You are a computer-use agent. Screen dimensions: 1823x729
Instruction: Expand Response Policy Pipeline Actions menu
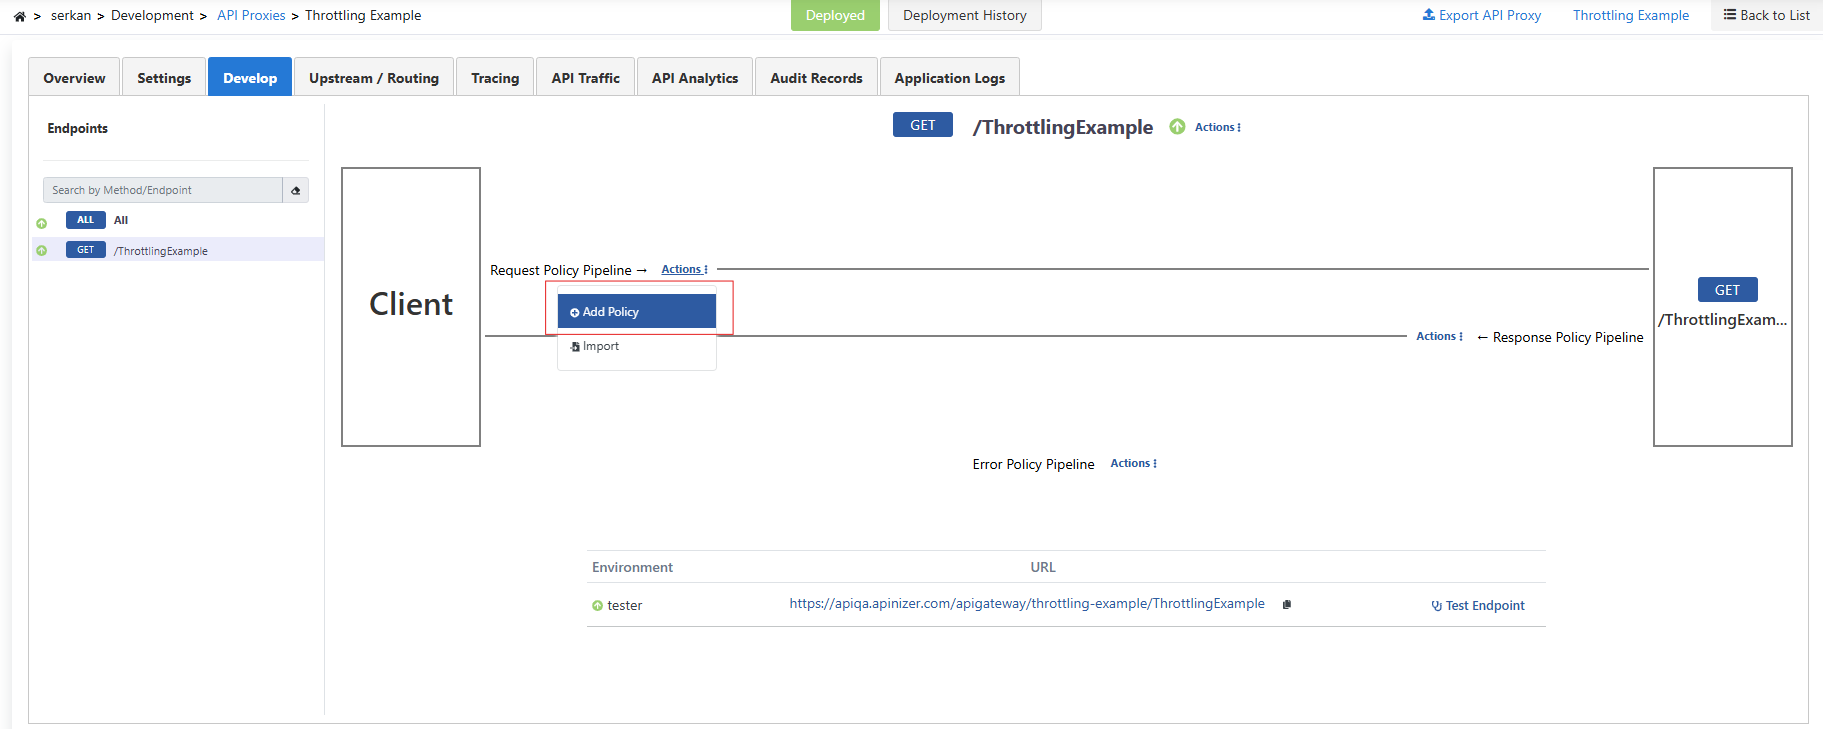pyautogui.click(x=1439, y=337)
